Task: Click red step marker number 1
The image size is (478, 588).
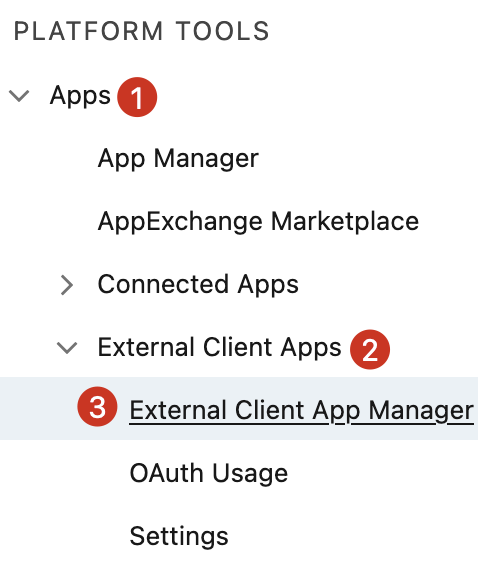Action: [137, 97]
